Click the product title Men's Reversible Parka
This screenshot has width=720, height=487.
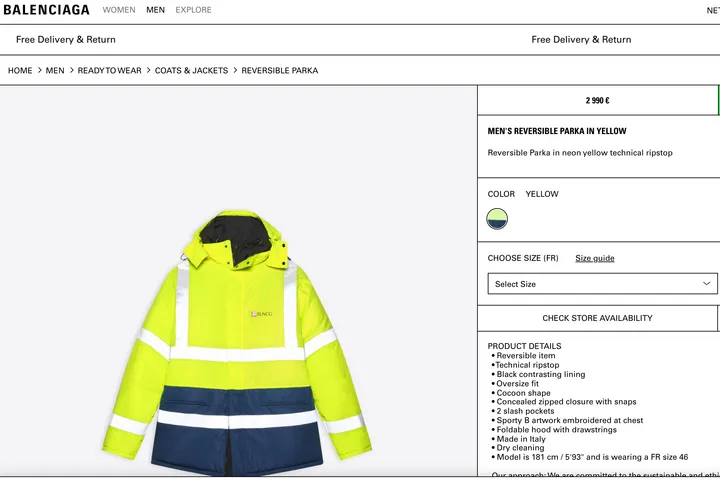557,131
